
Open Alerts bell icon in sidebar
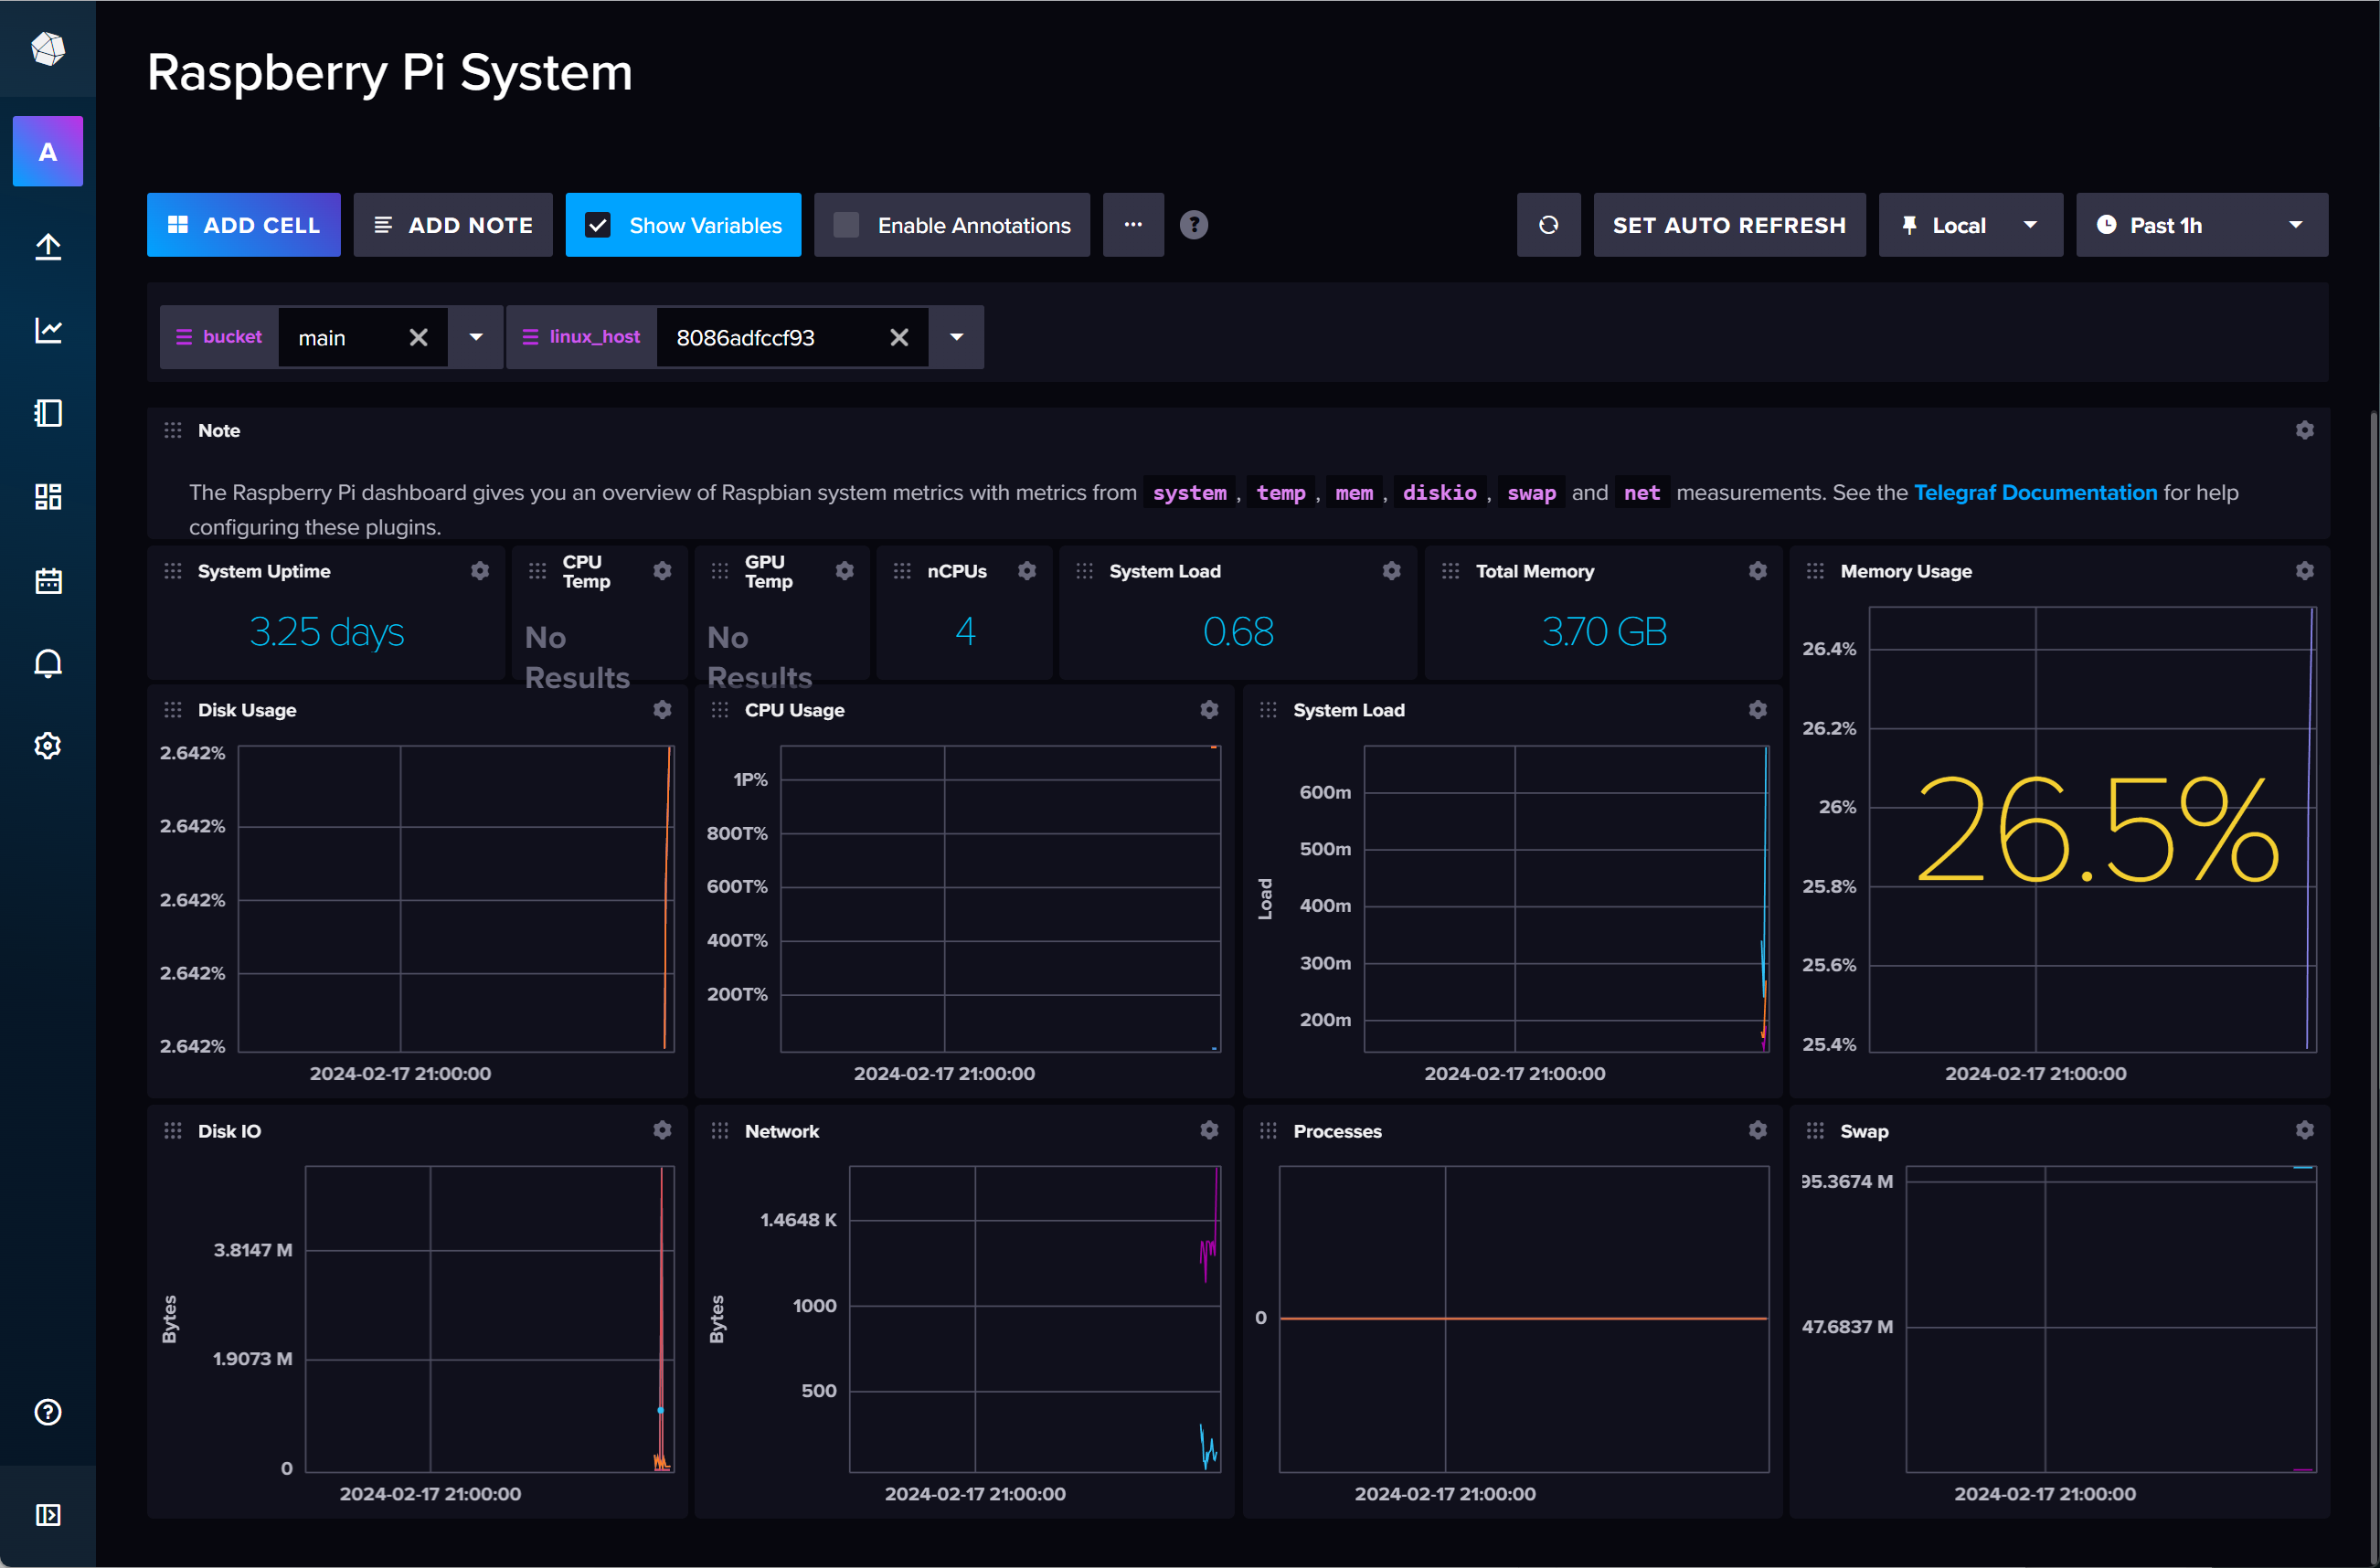(x=48, y=663)
